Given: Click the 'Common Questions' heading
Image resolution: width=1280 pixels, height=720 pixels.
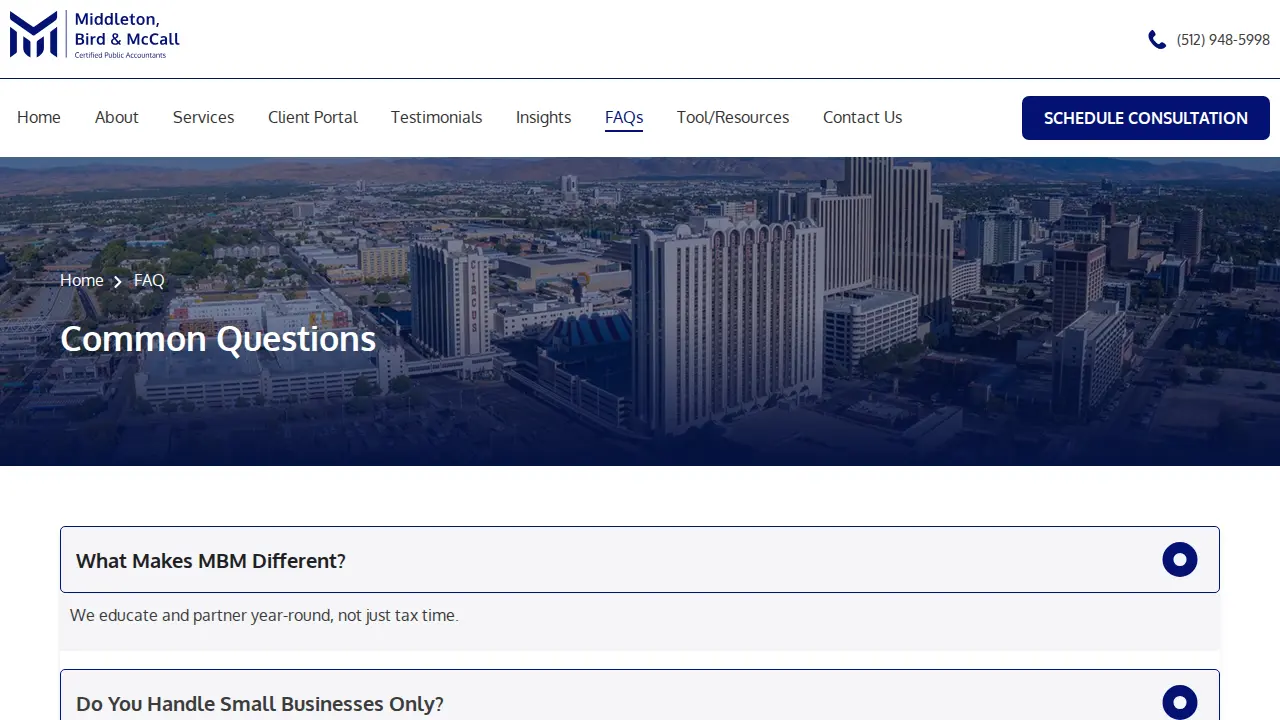Looking at the screenshot, I should pyautogui.click(x=218, y=339).
